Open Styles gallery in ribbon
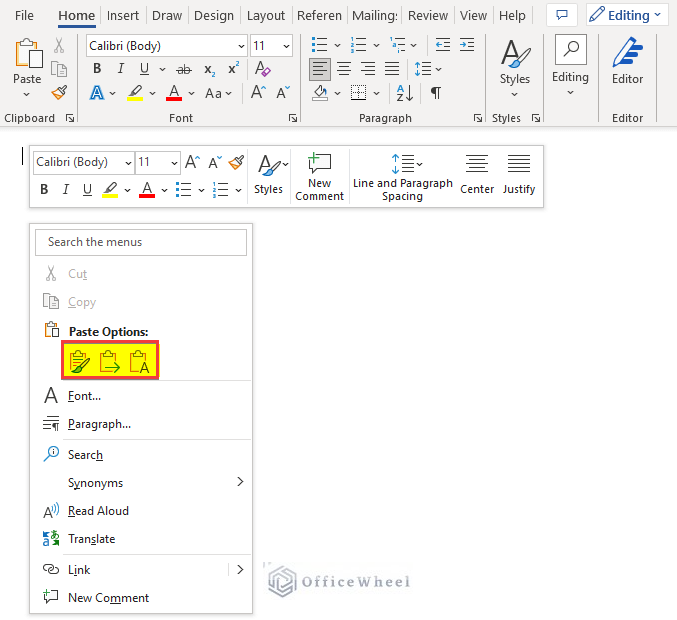This screenshot has height=620, width=677. 515,69
